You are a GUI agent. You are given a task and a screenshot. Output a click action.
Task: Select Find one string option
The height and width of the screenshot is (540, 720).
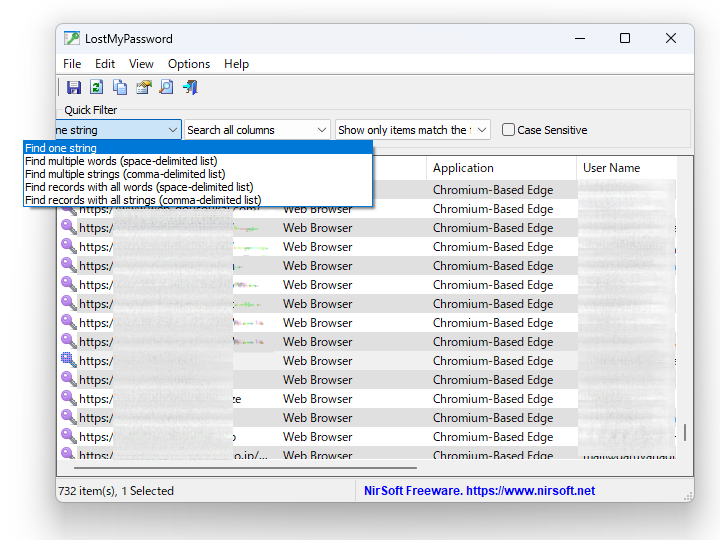click(198, 148)
